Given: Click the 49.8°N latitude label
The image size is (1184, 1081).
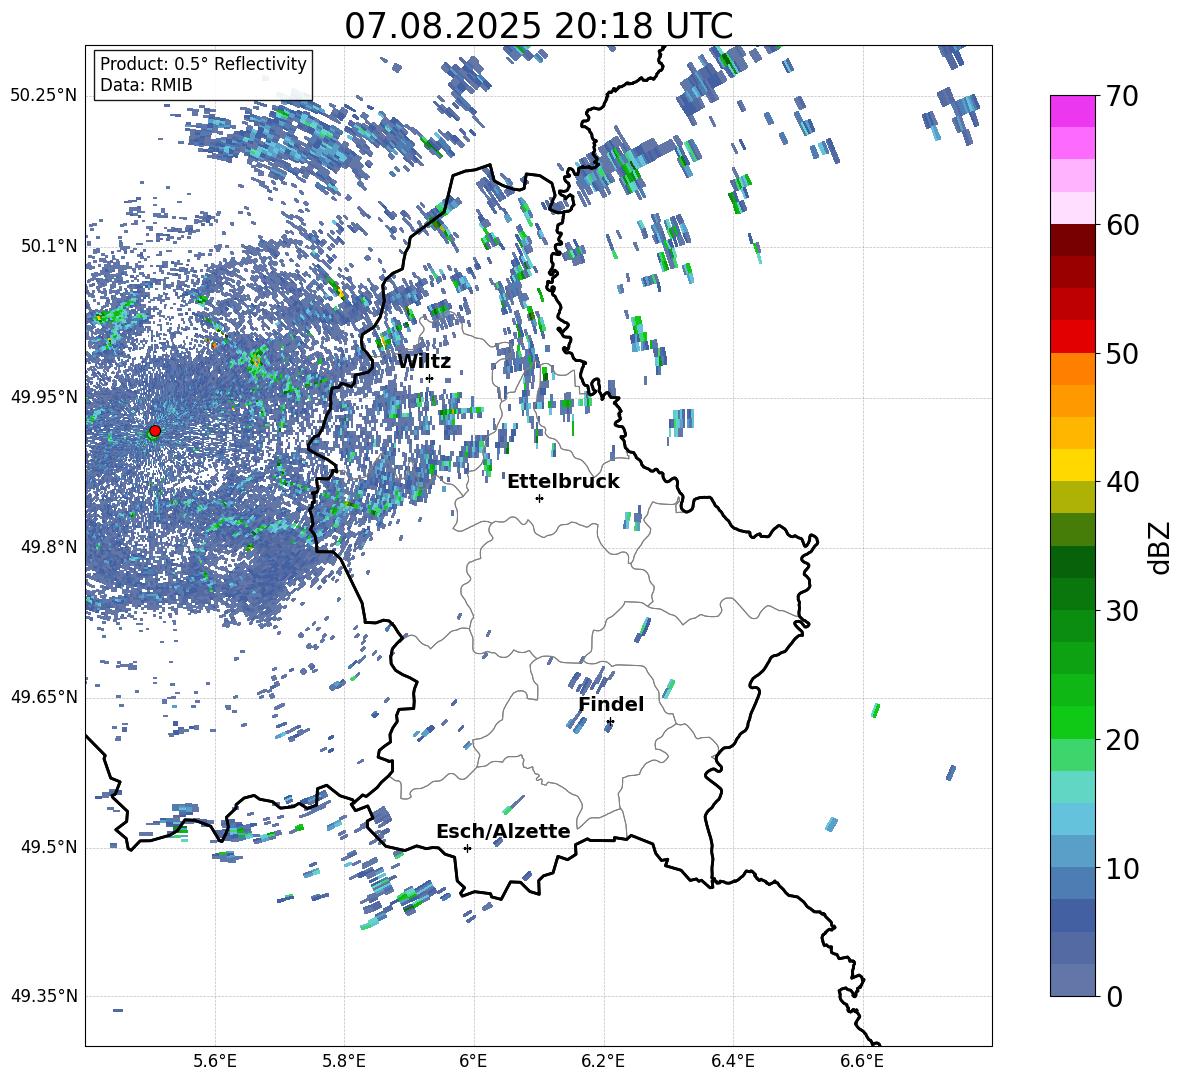Looking at the screenshot, I should point(49,547).
